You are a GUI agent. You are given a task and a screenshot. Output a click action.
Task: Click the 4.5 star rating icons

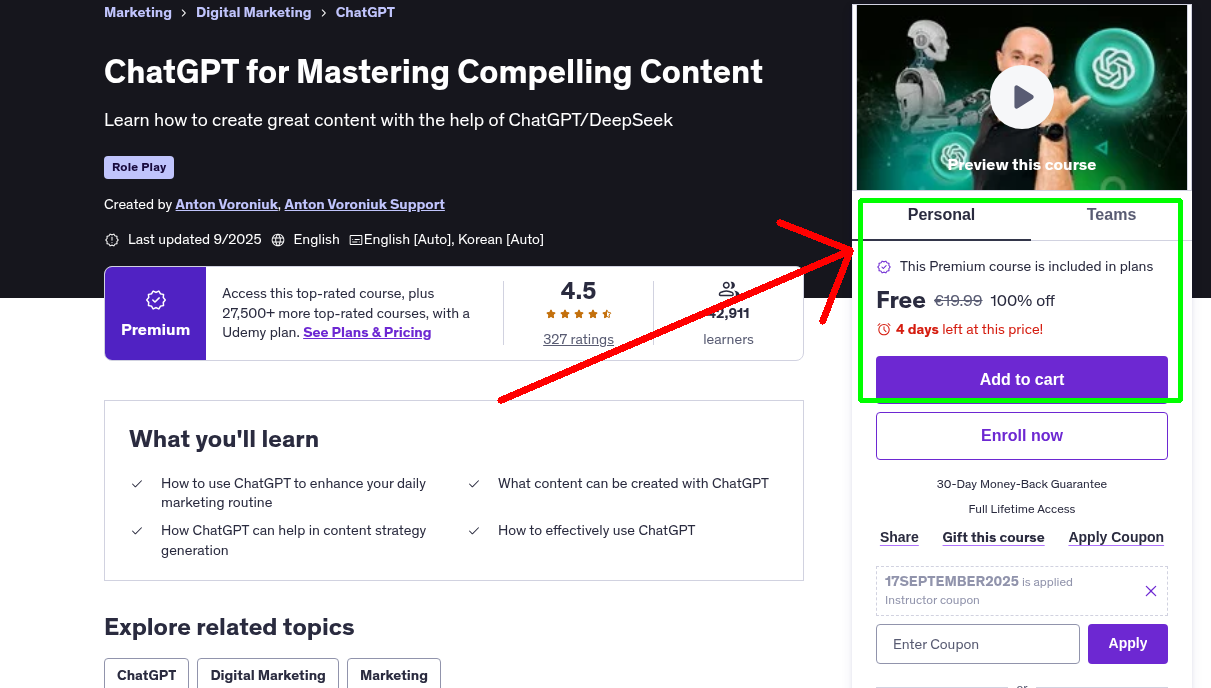click(x=578, y=314)
